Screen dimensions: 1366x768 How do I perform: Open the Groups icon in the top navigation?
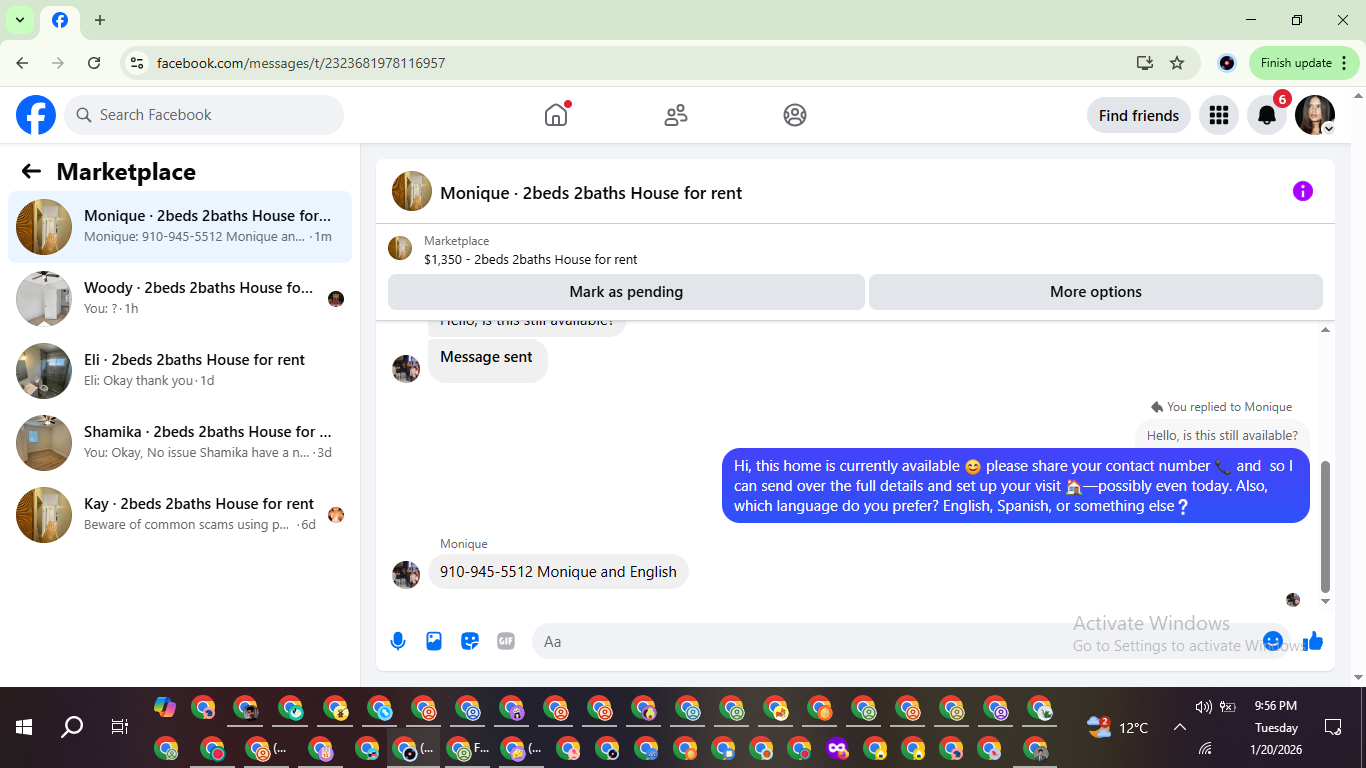(795, 115)
